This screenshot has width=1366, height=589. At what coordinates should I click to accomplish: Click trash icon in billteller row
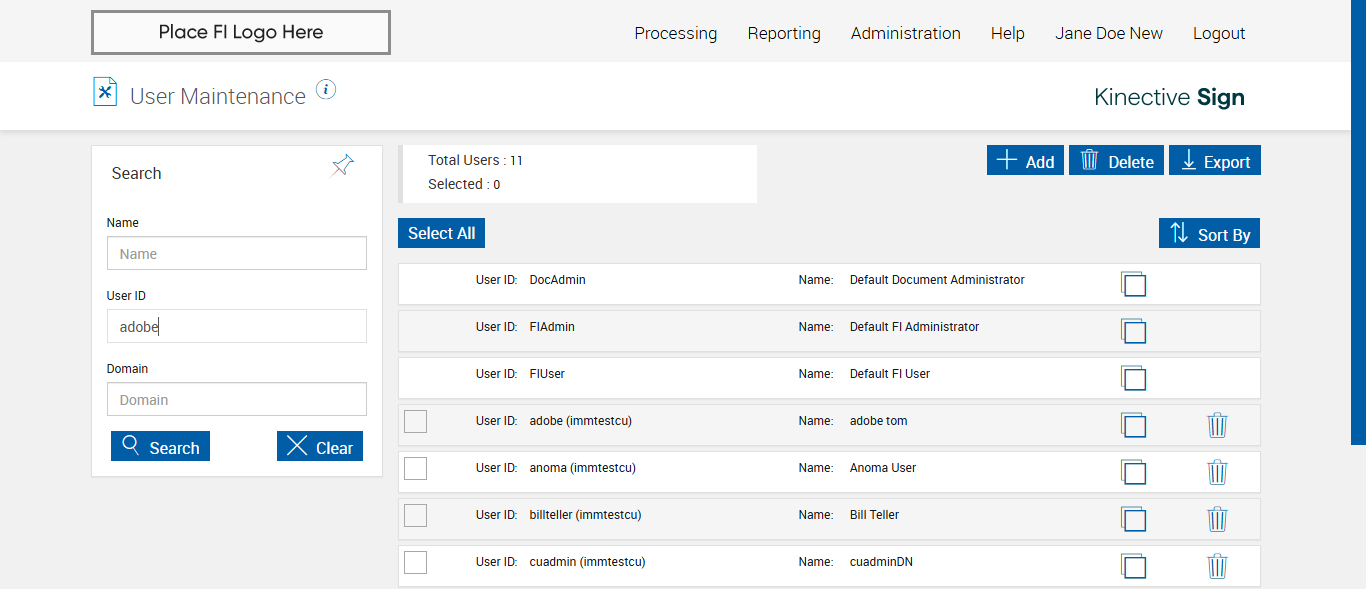tap(1217, 519)
